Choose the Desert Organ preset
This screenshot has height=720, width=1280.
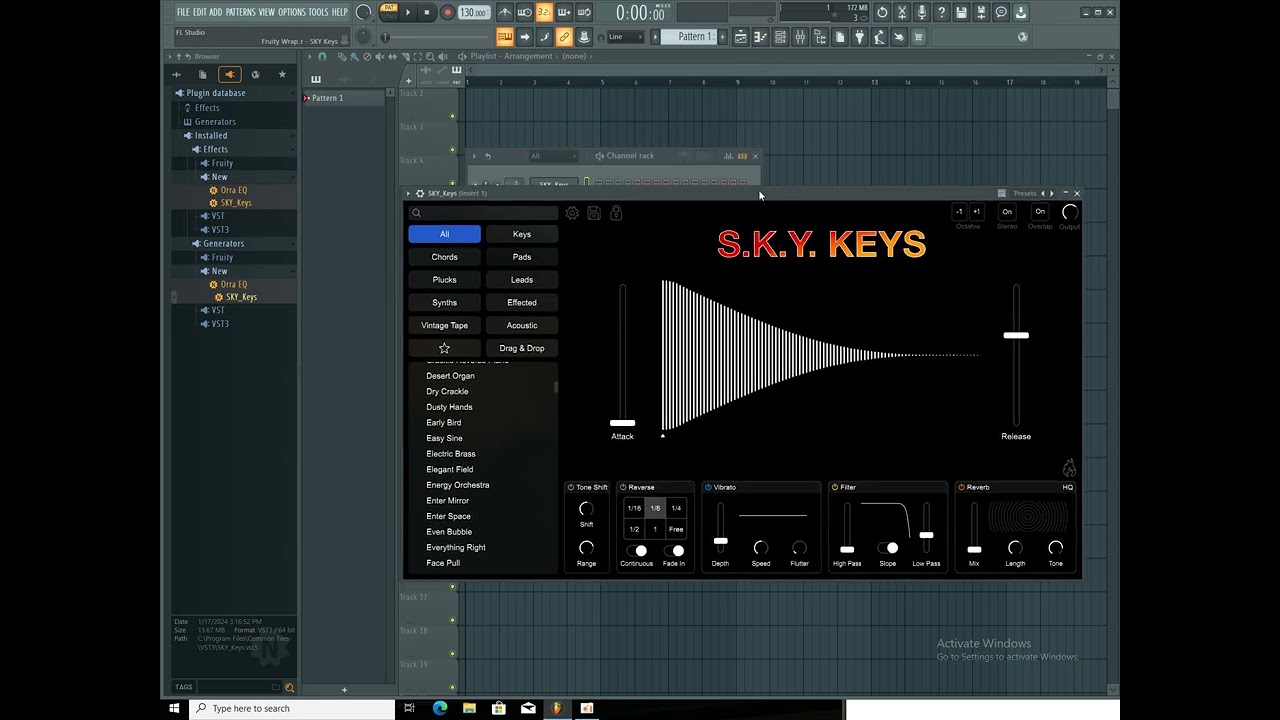[450, 376]
